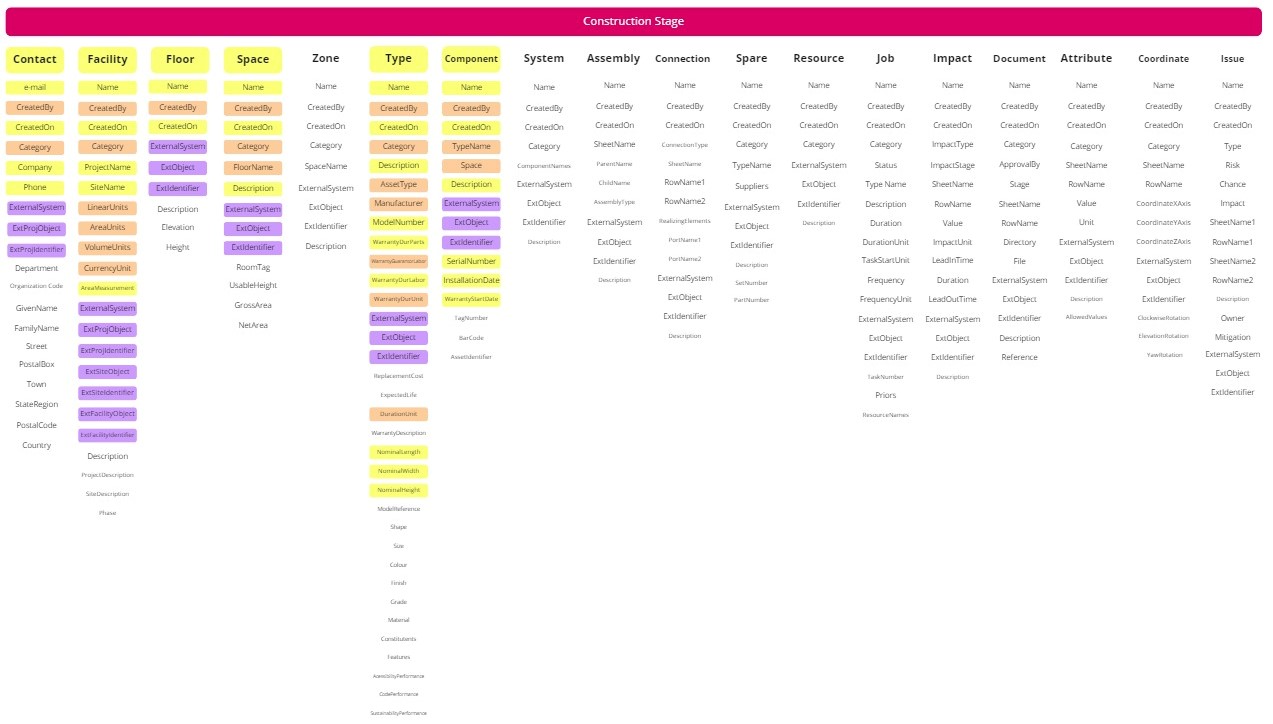Image resolution: width=1273 pixels, height=724 pixels.
Task: Select the Suppliers field under Spare
Action: pyautogui.click(x=751, y=186)
